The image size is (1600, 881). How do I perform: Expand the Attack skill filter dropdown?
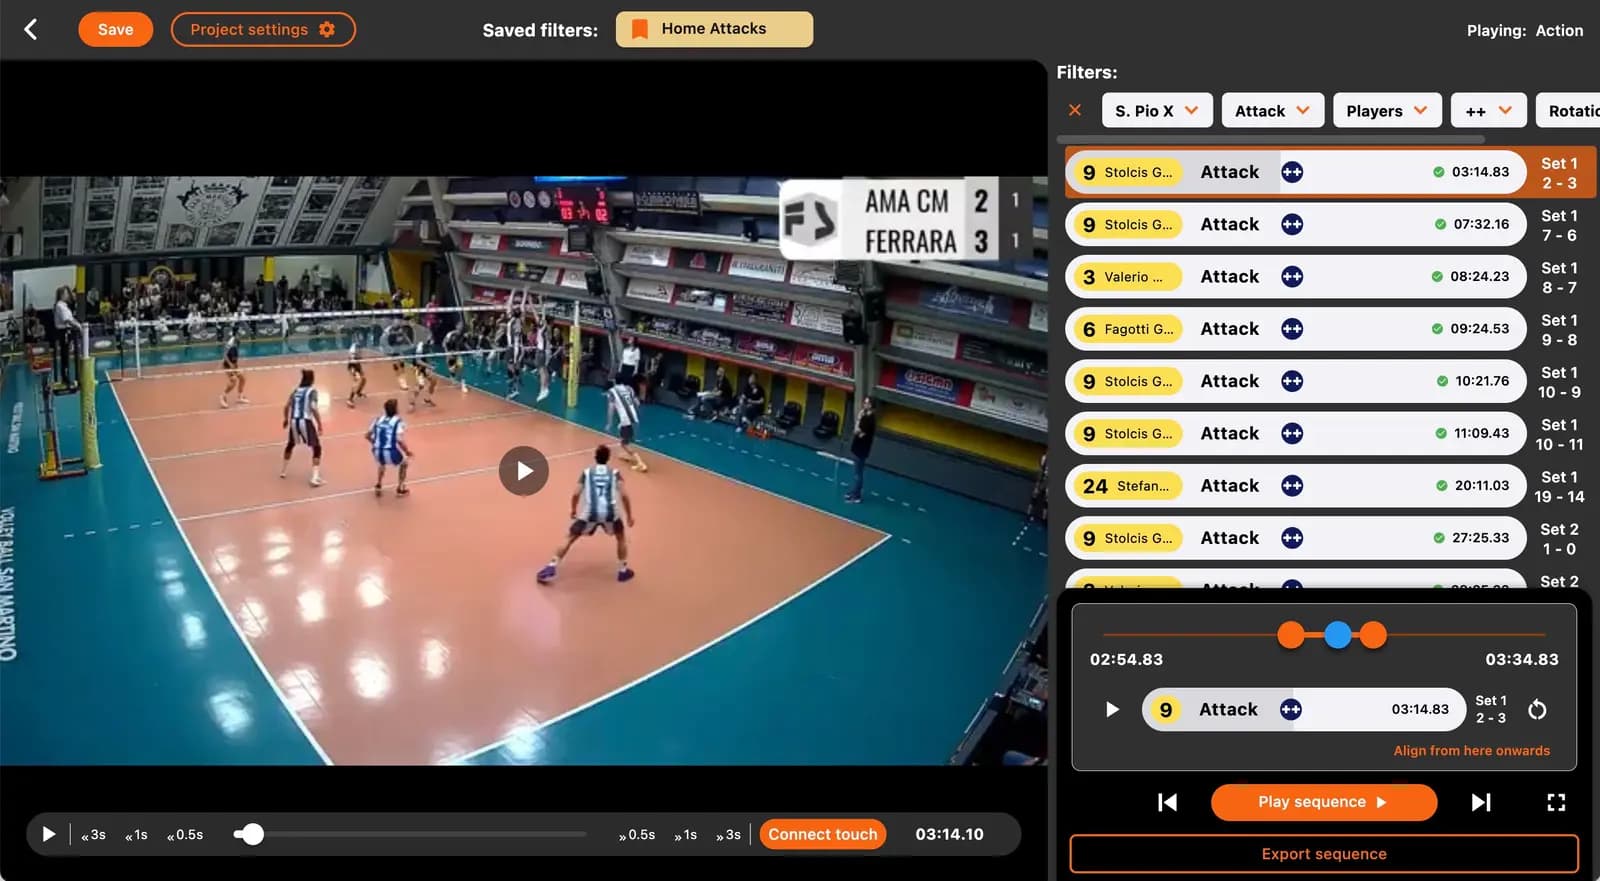(1272, 111)
